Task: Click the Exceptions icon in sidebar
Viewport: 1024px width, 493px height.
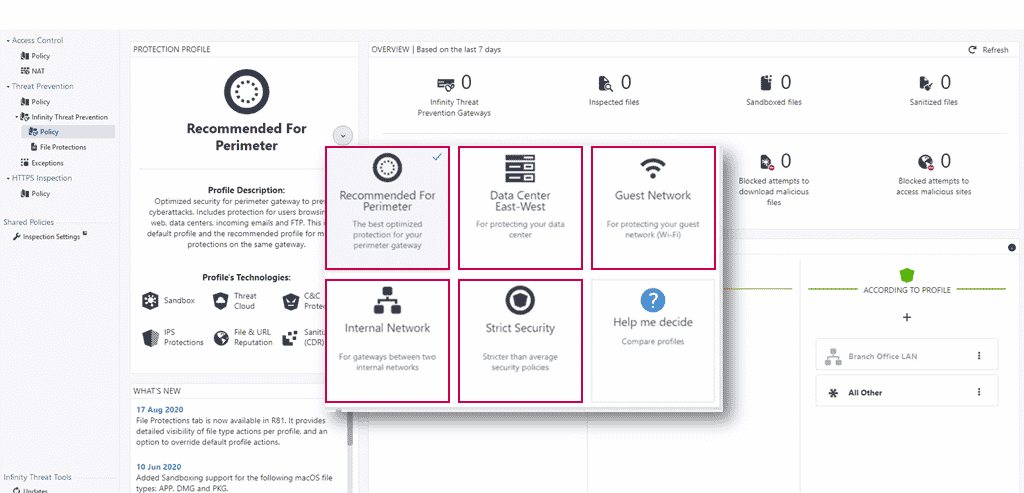Action: tap(25, 163)
